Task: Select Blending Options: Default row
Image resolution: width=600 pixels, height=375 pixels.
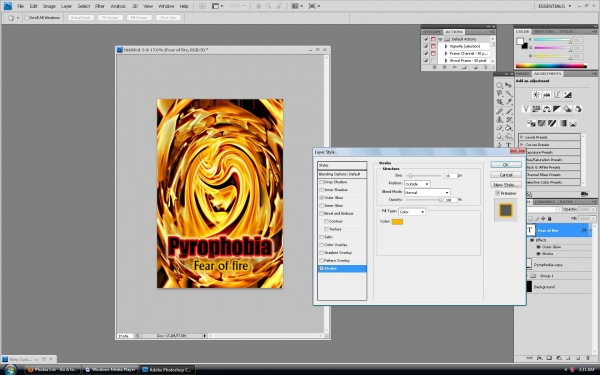Action: (x=342, y=174)
